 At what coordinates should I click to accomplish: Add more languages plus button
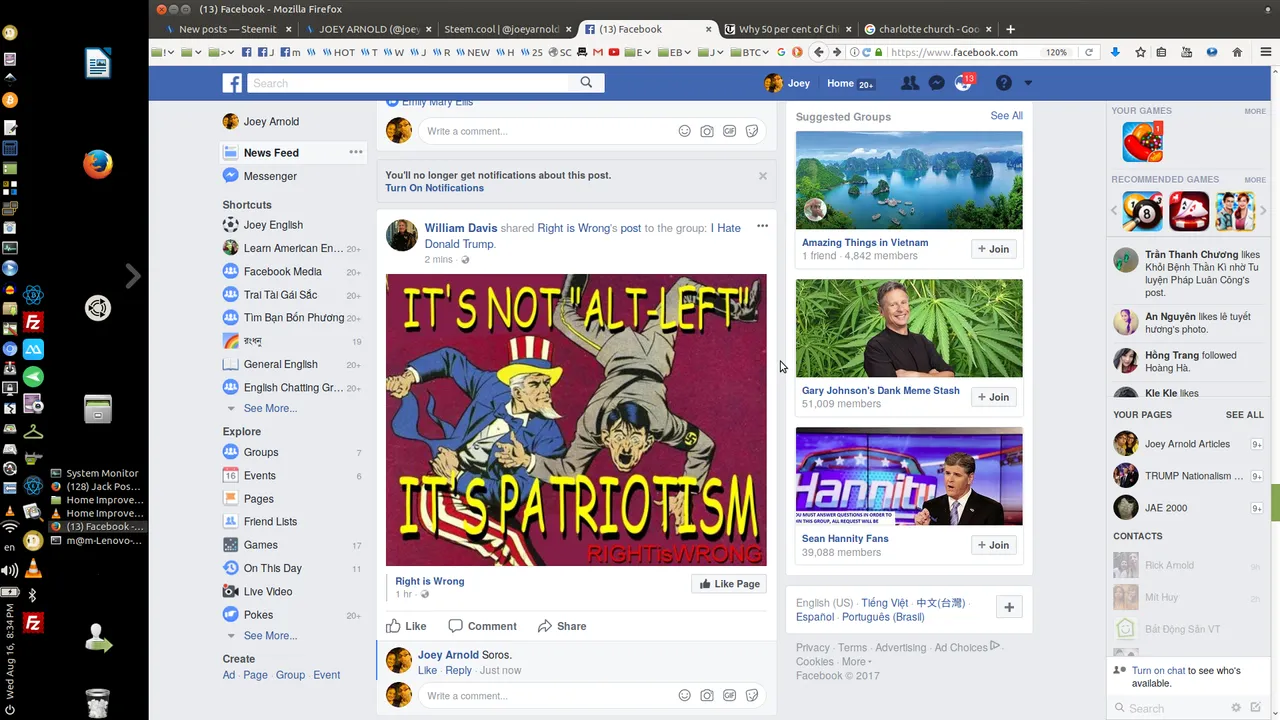point(1009,607)
